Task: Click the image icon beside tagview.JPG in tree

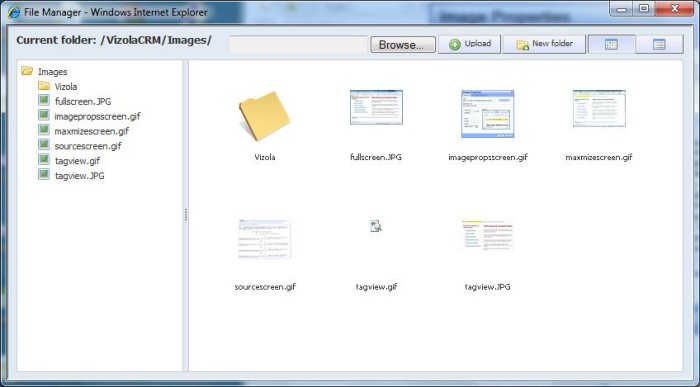Action: (x=44, y=174)
